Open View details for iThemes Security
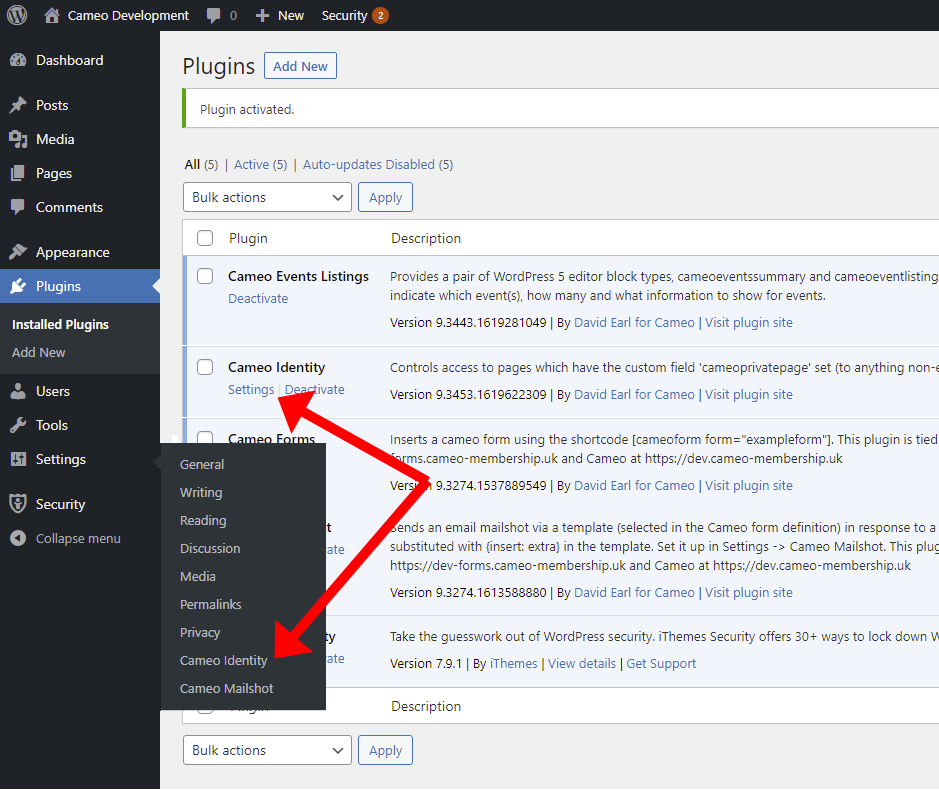The image size is (939, 790). click(581, 664)
